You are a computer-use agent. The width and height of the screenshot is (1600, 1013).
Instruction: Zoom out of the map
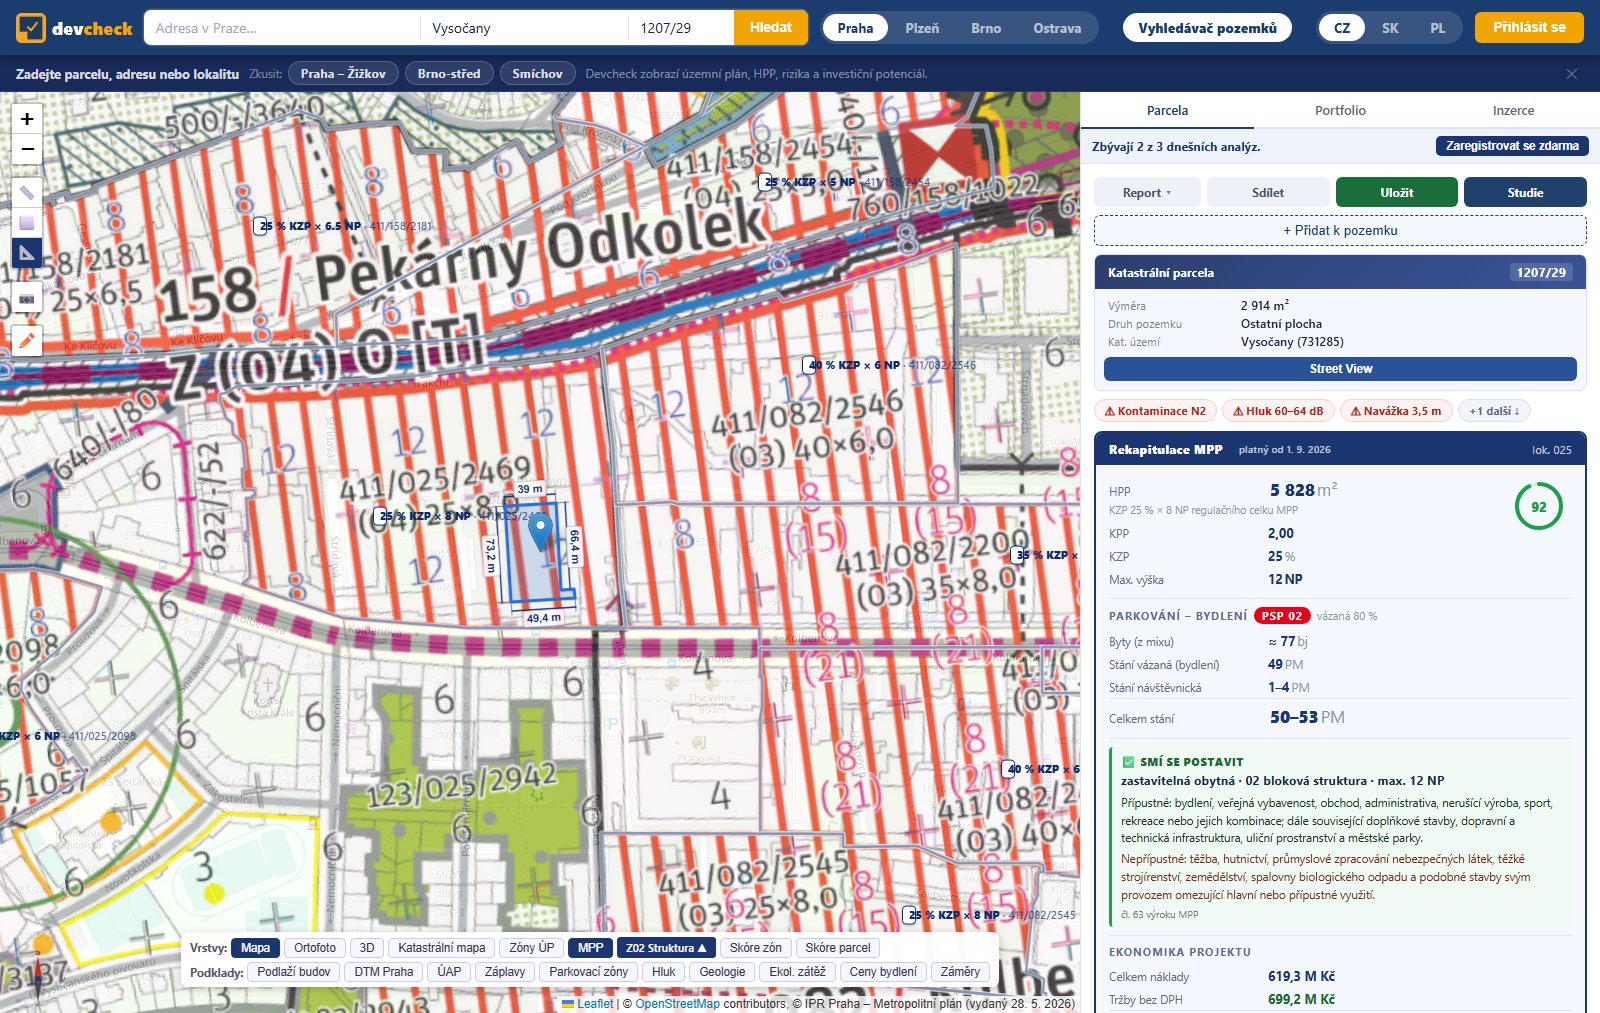[27, 149]
